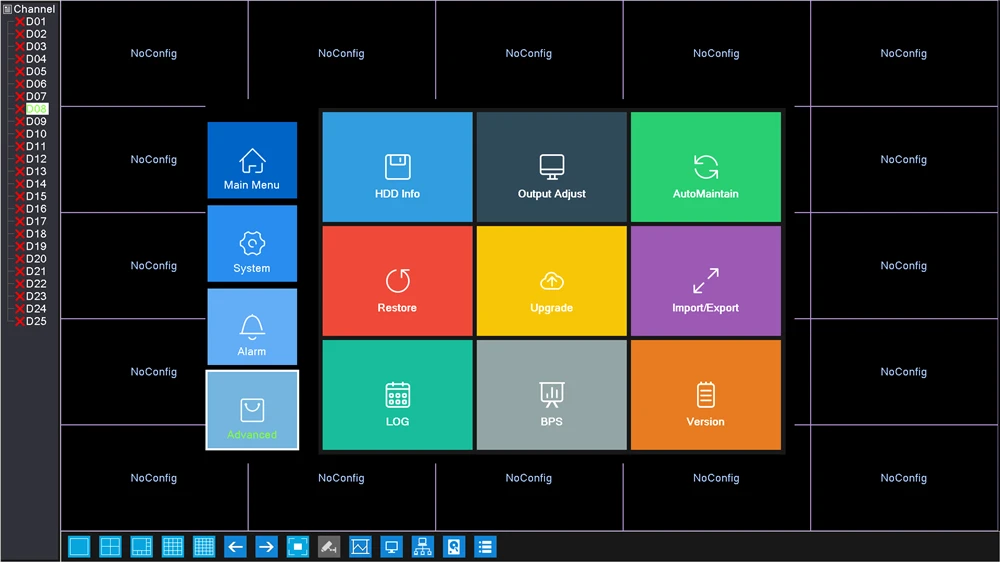Open the image chart toolbar icon
Image resolution: width=1000 pixels, height=562 pixels.
point(360,547)
